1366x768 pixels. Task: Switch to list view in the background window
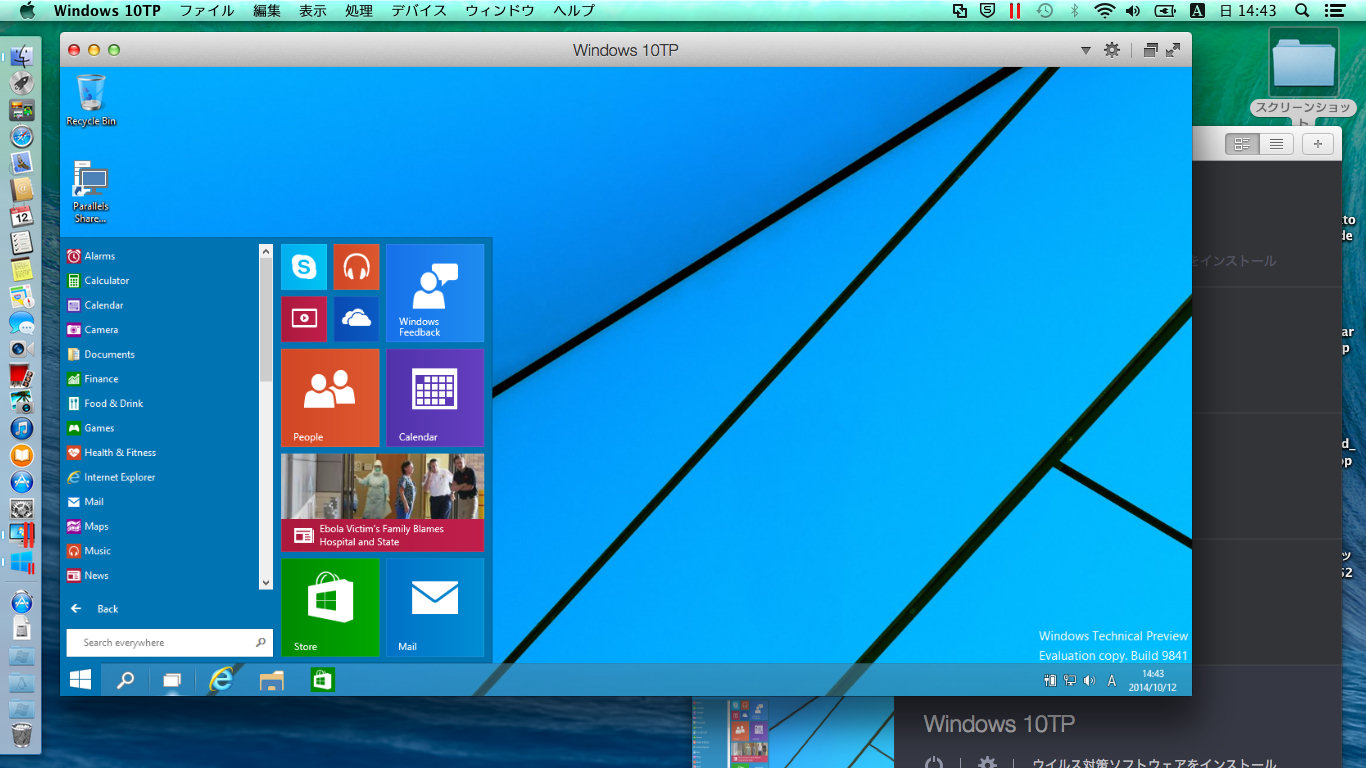coord(1276,144)
